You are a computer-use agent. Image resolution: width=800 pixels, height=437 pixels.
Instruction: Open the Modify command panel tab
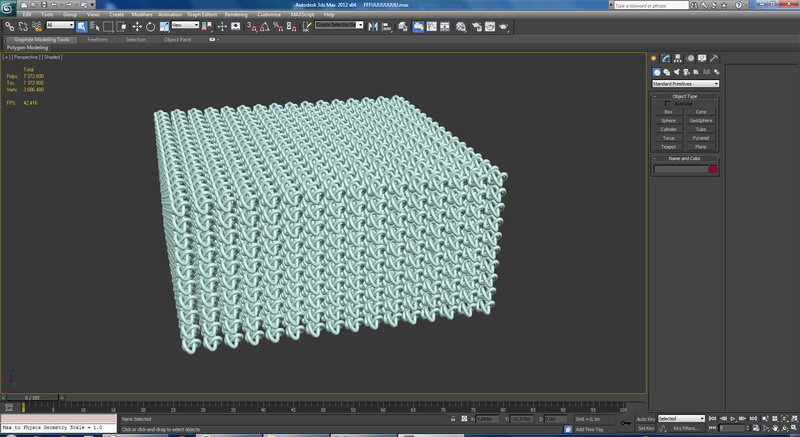(665, 59)
